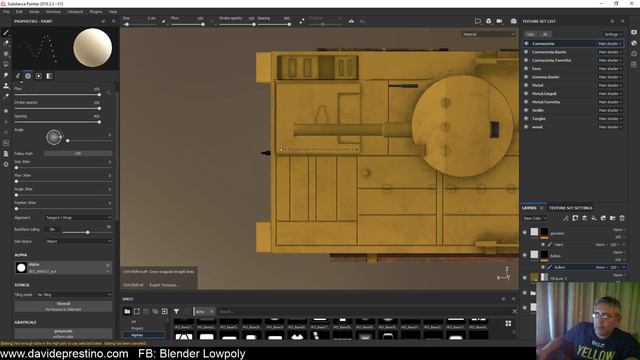The width and height of the screenshot is (640, 360).
Task: Open Main shader dropdown for wood
Action: (610, 127)
